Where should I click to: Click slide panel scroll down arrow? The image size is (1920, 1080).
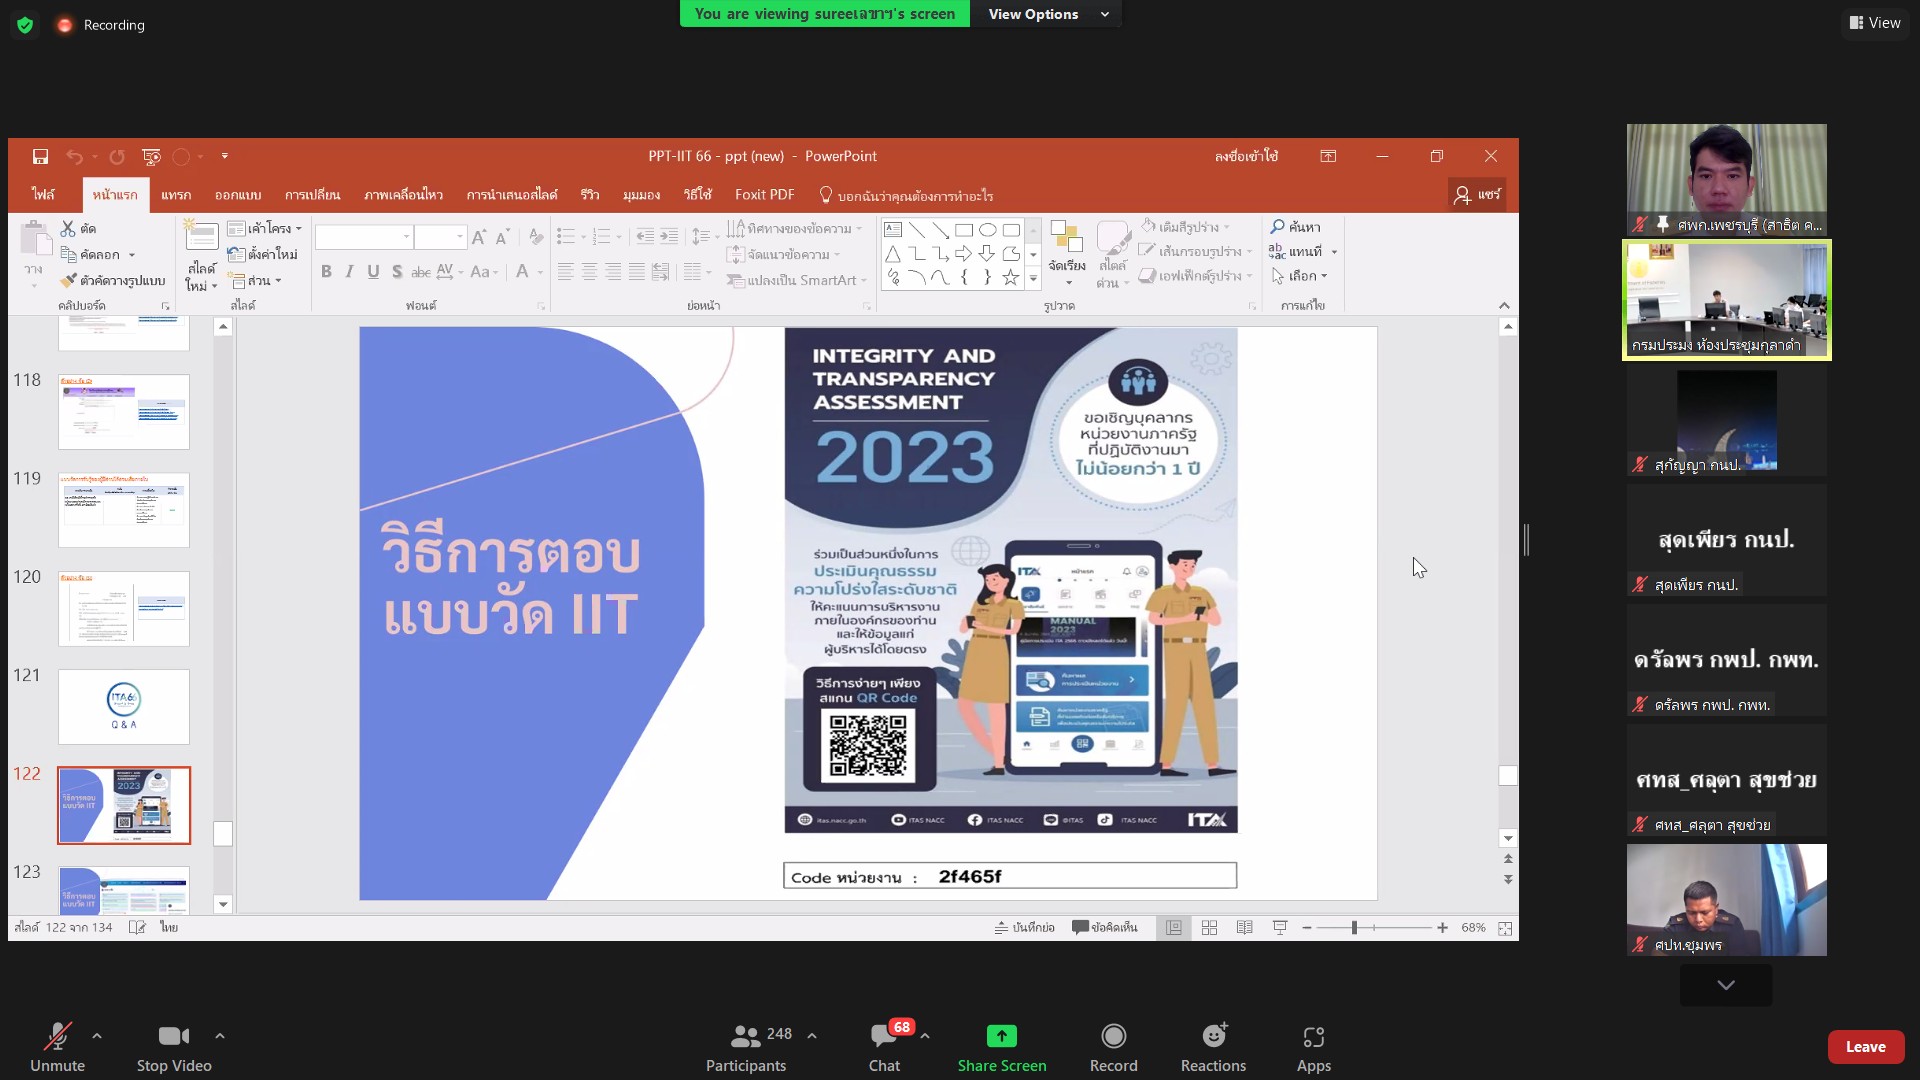(223, 904)
